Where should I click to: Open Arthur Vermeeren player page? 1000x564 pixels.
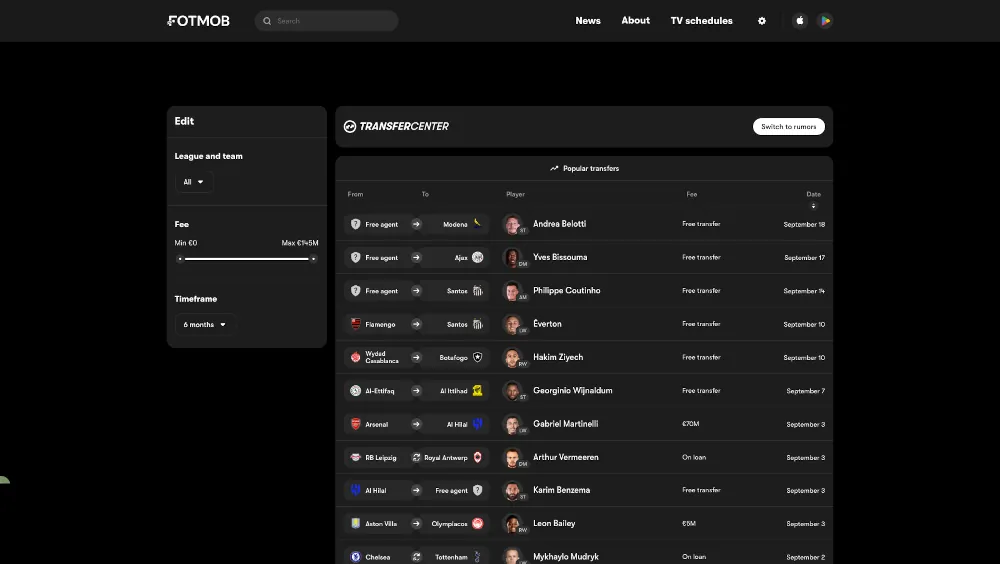click(566, 457)
